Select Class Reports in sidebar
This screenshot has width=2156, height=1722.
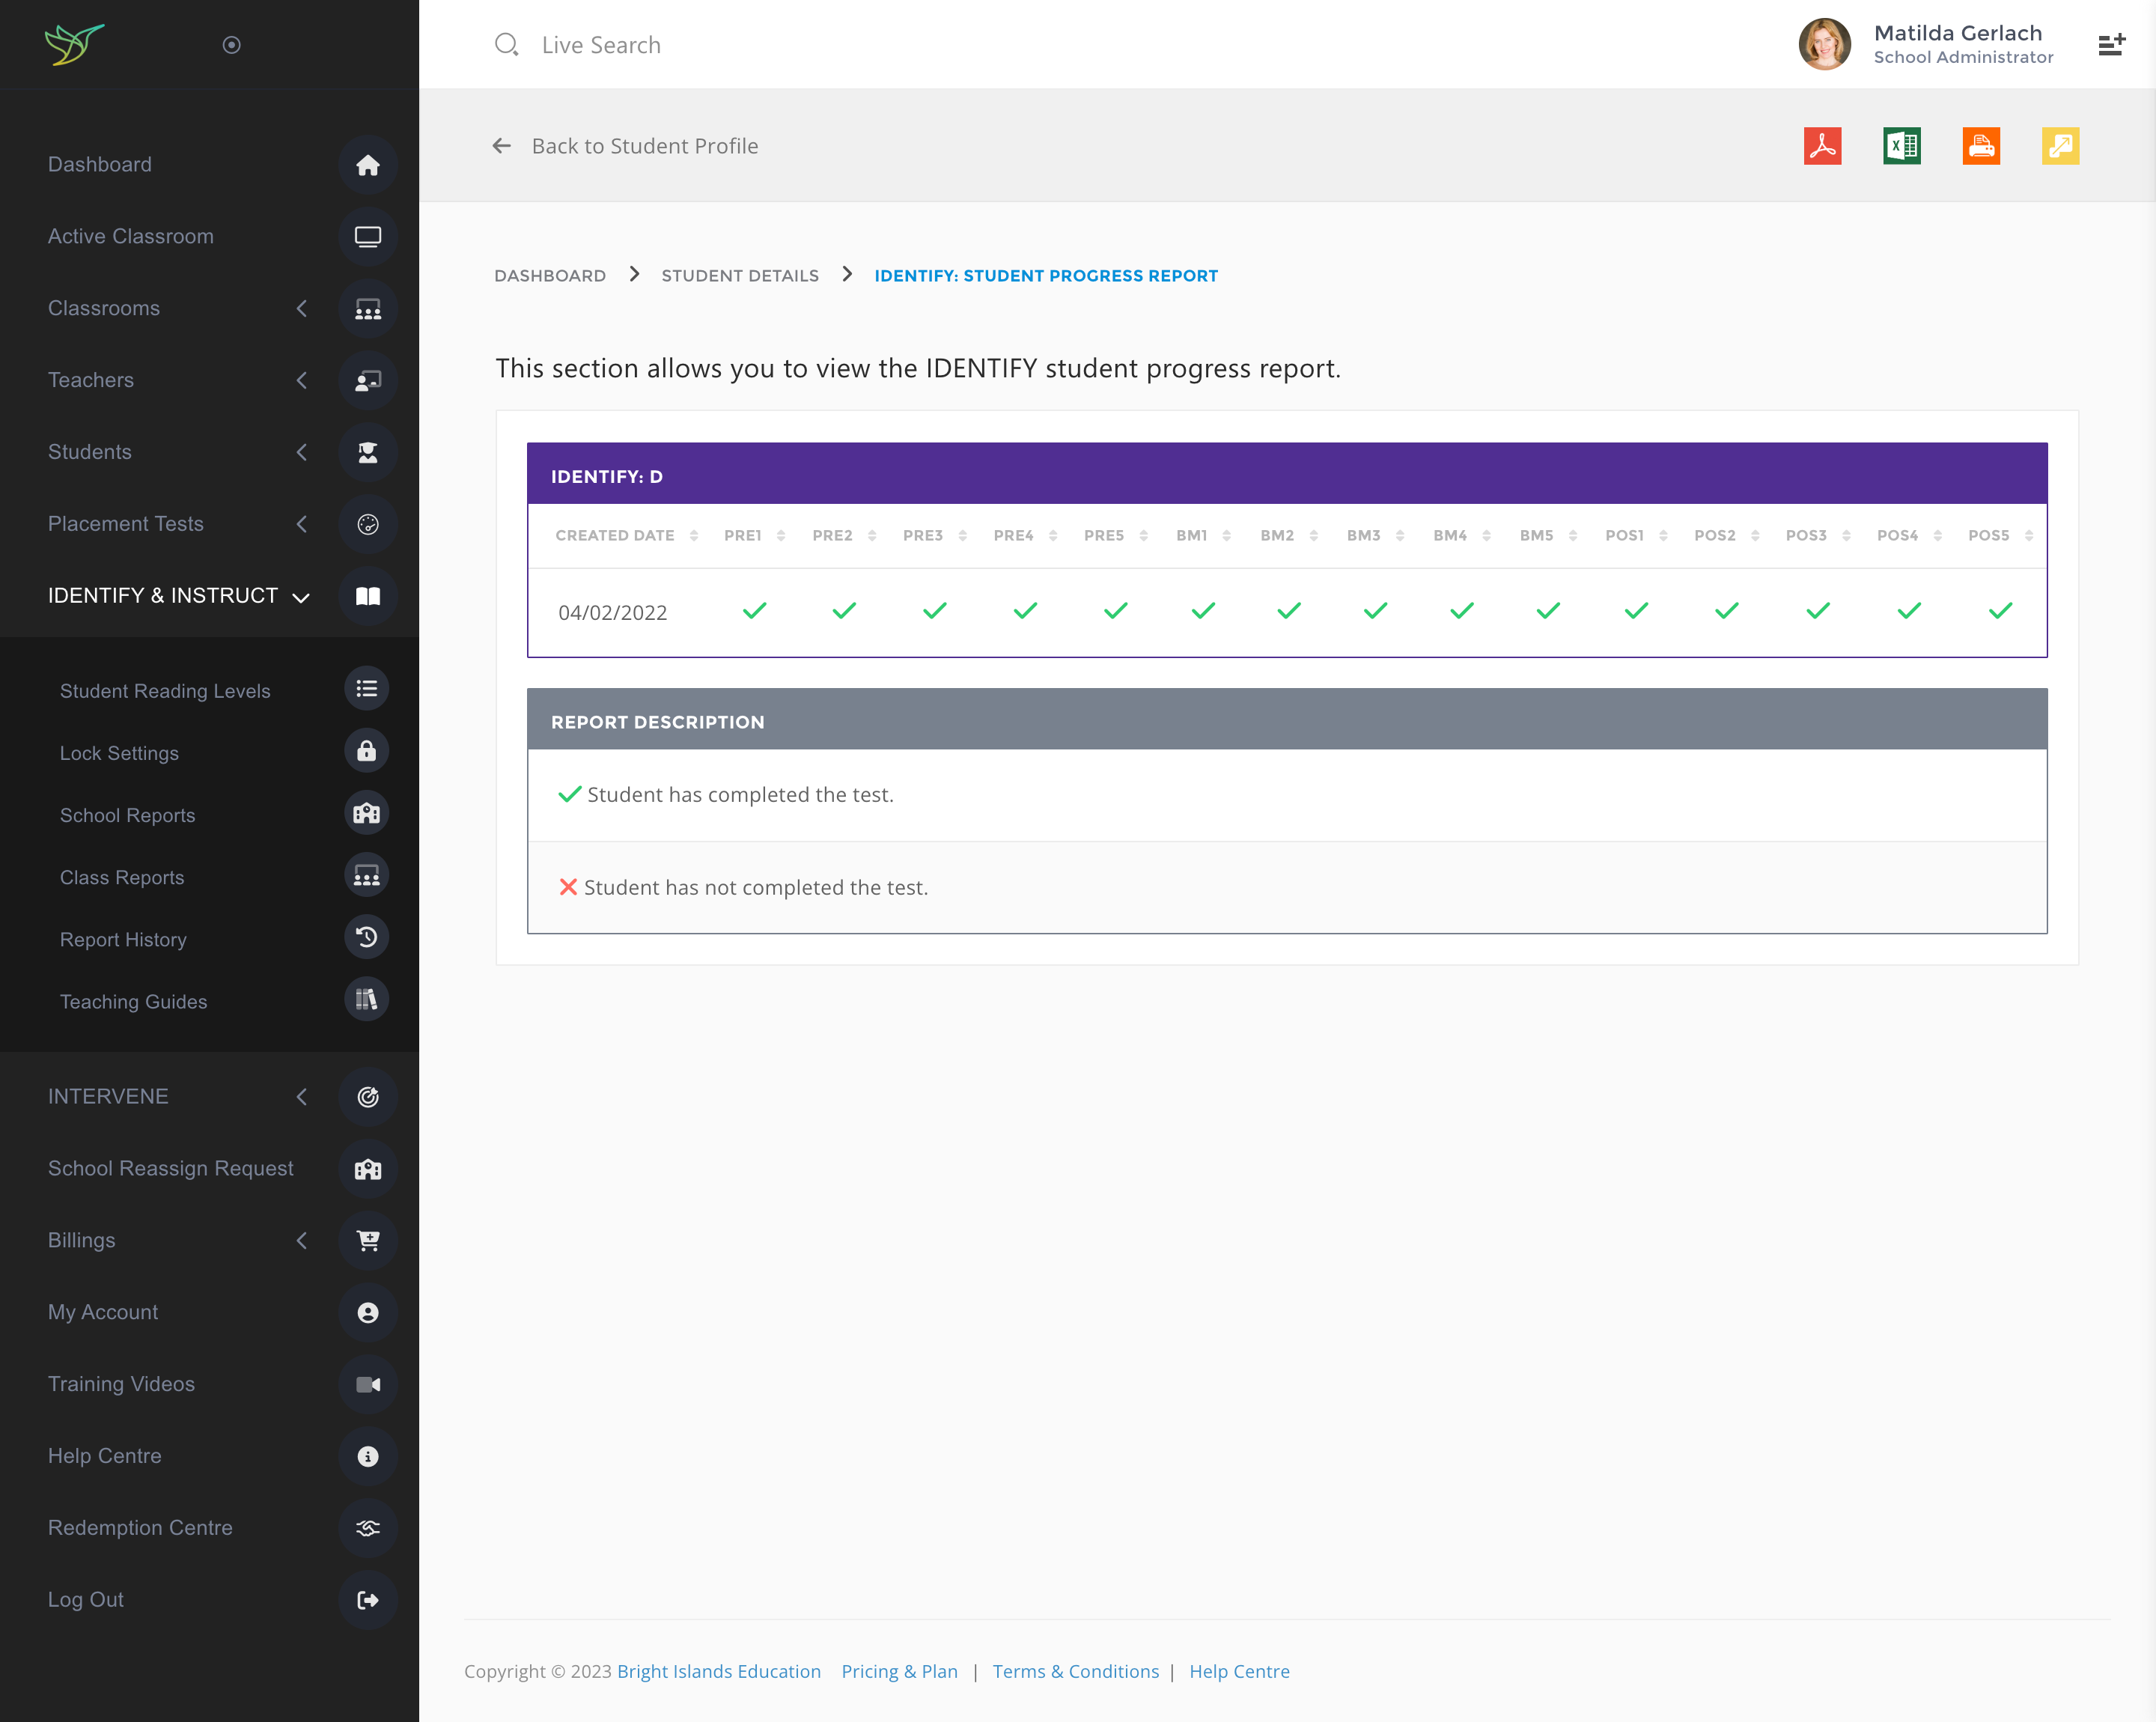pyautogui.click(x=122, y=877)
